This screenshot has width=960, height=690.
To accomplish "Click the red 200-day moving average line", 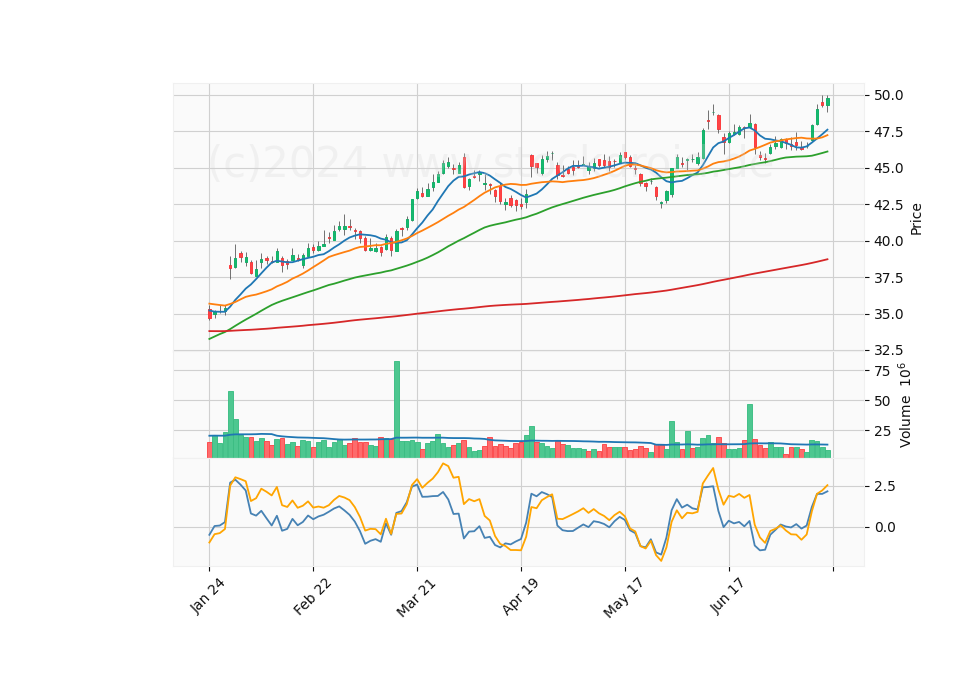I will pos(520,304).
